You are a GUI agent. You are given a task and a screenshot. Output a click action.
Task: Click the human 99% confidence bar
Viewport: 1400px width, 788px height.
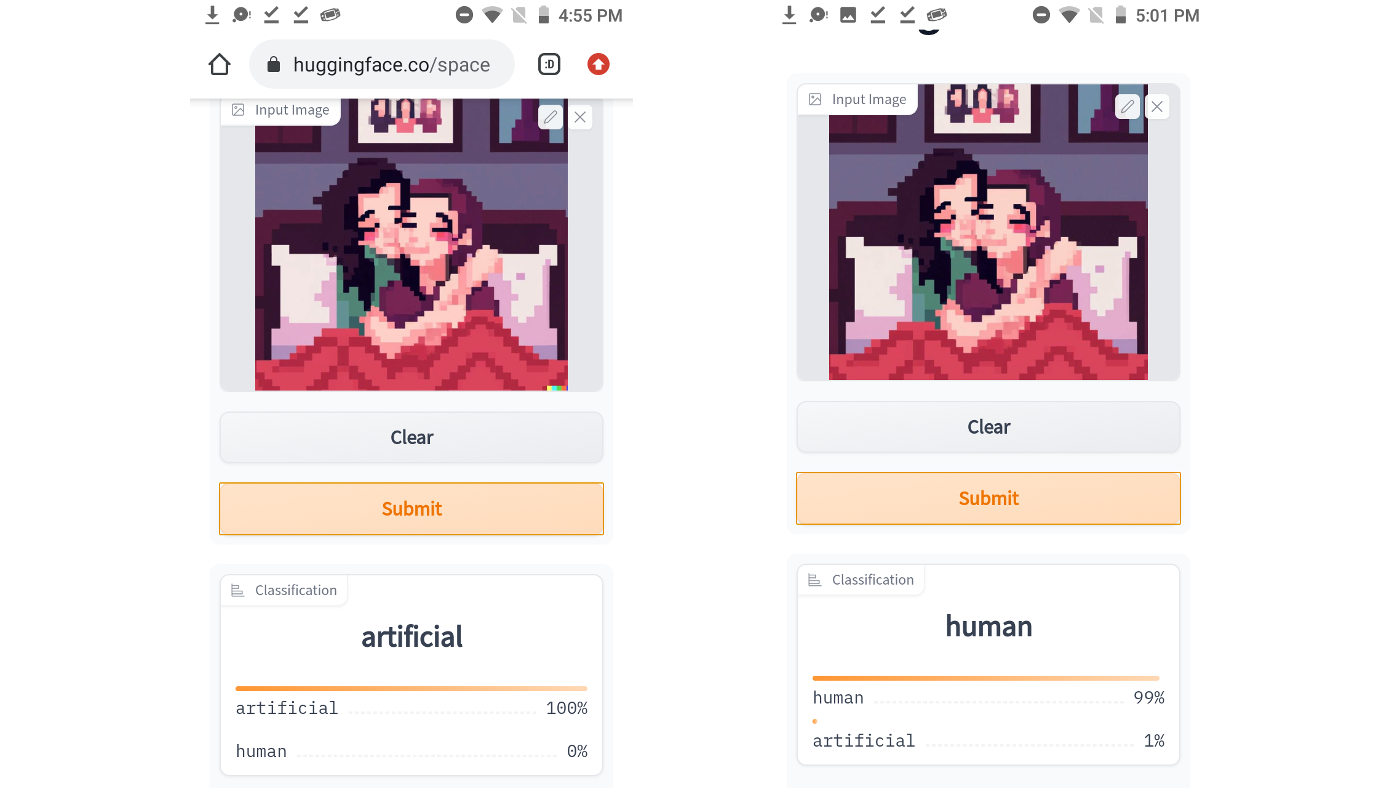pyautogui.click(x=986, y=678)
